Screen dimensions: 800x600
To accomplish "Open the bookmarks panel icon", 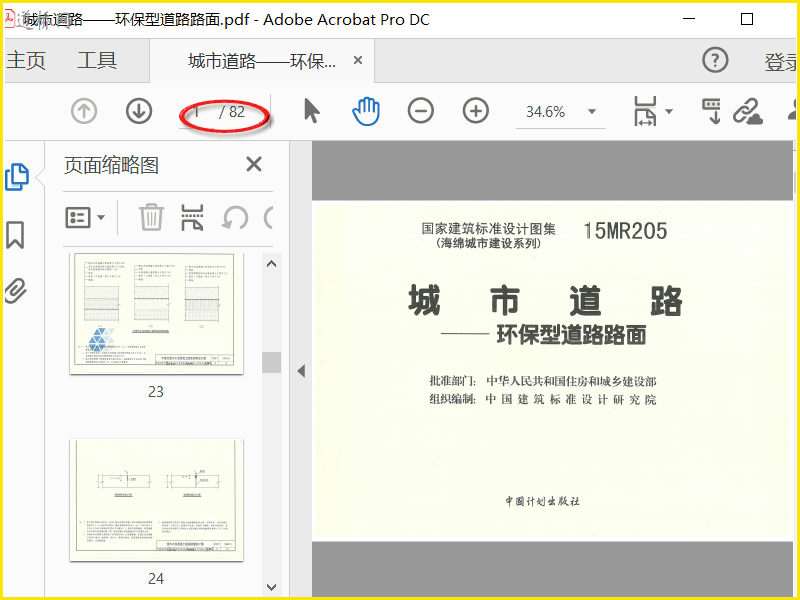I will click(15, 235).
